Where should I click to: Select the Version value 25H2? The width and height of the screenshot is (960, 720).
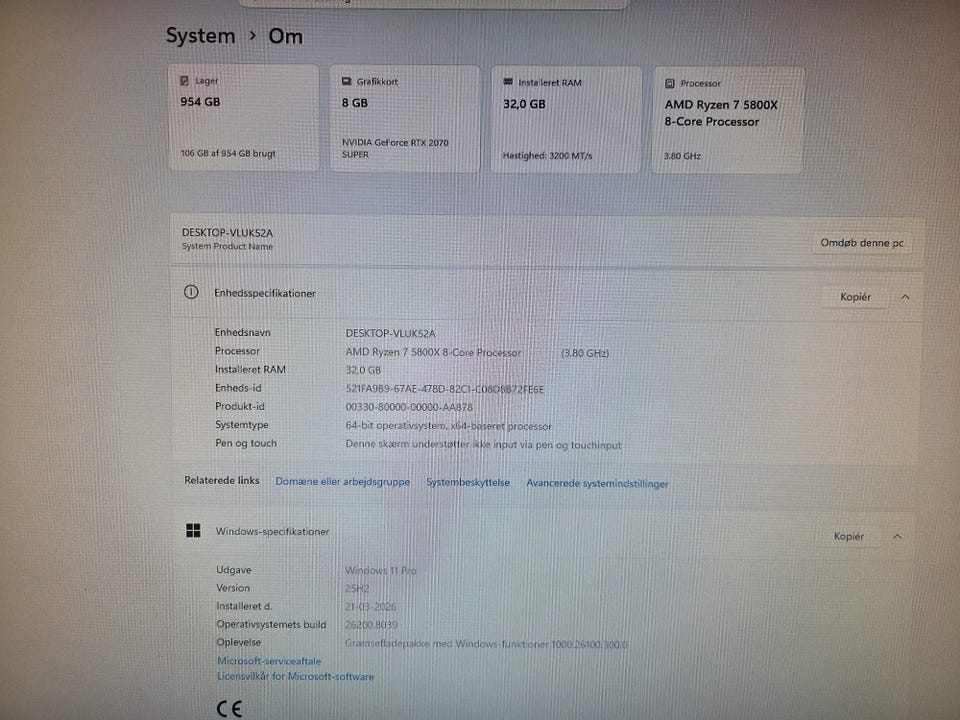coord(357,589)
